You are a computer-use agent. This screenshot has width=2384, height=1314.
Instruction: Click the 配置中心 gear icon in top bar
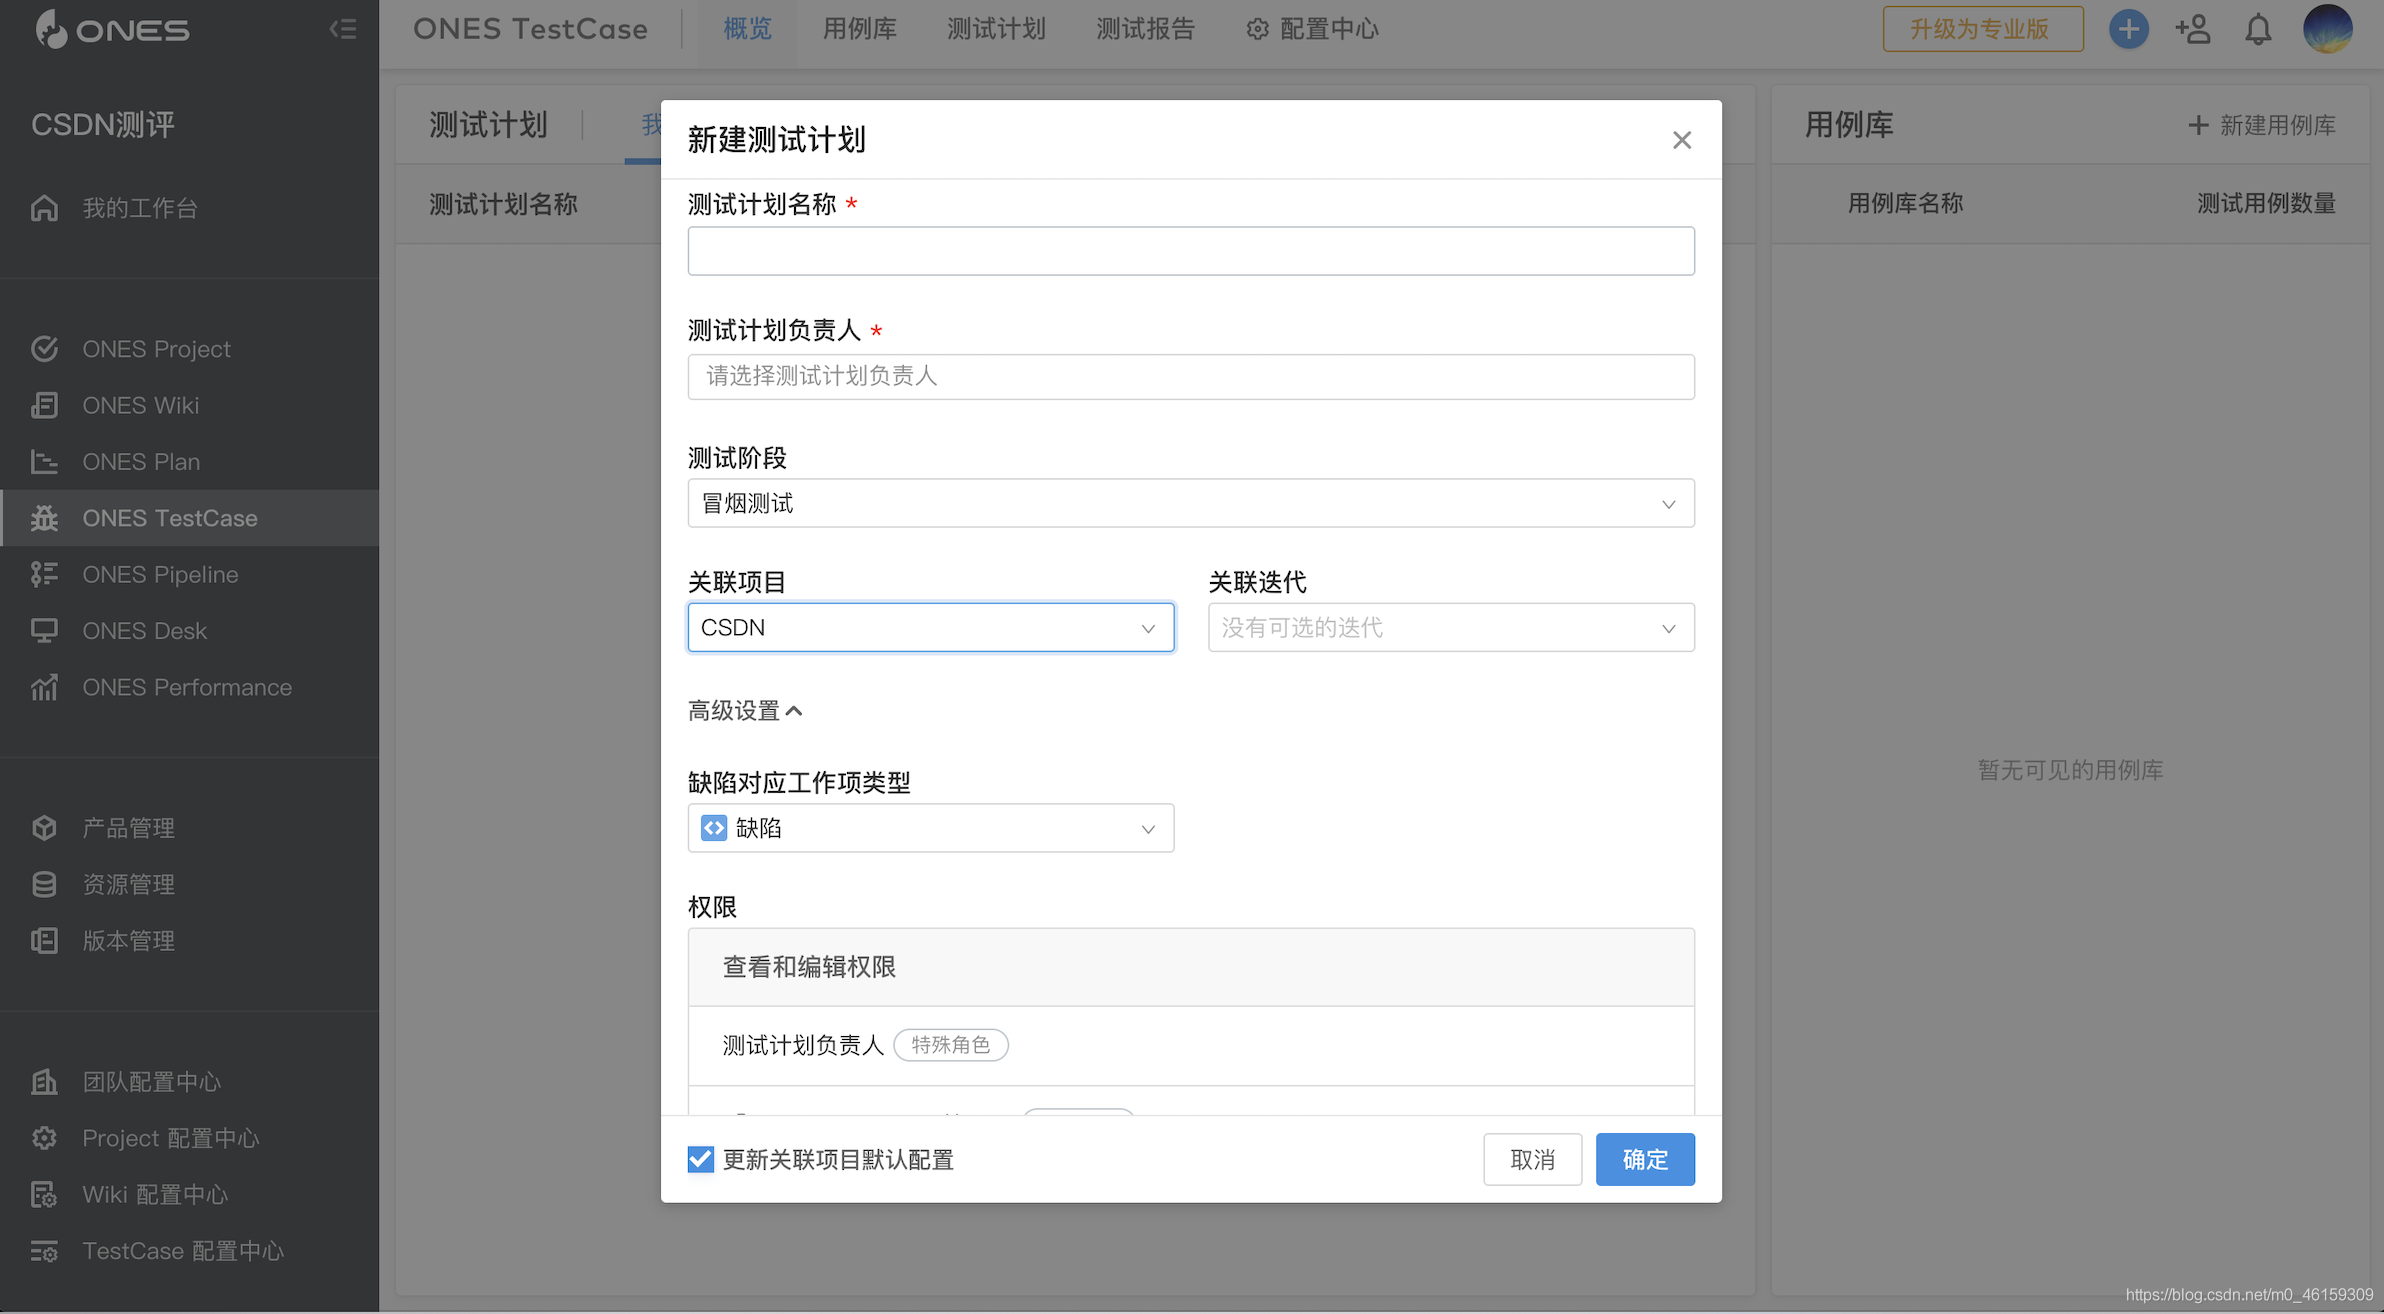1257,29
